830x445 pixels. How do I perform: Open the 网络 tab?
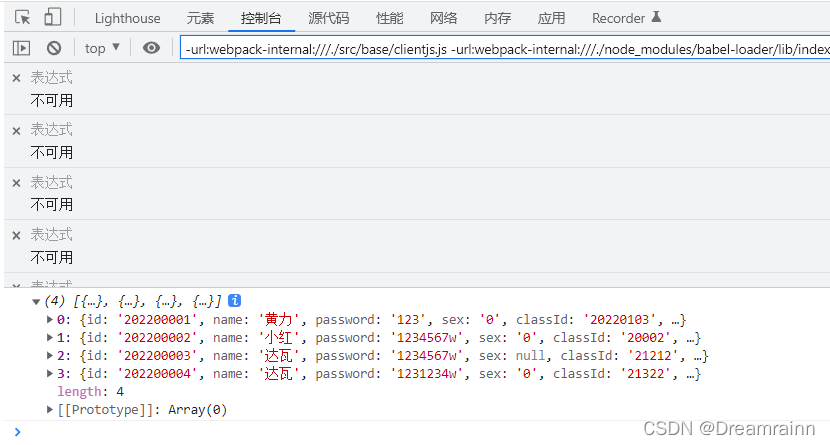pyautogui.click(x=444, y=18)
